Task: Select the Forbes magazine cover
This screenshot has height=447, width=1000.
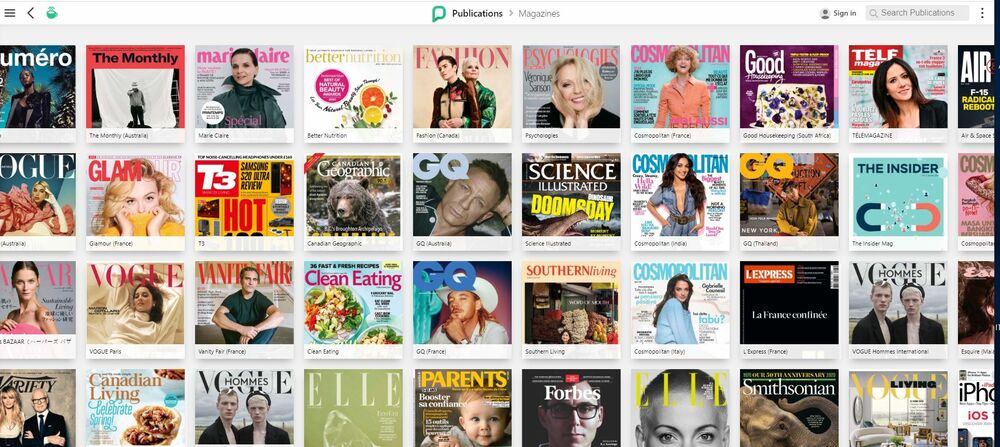Action: coord(571,407)
